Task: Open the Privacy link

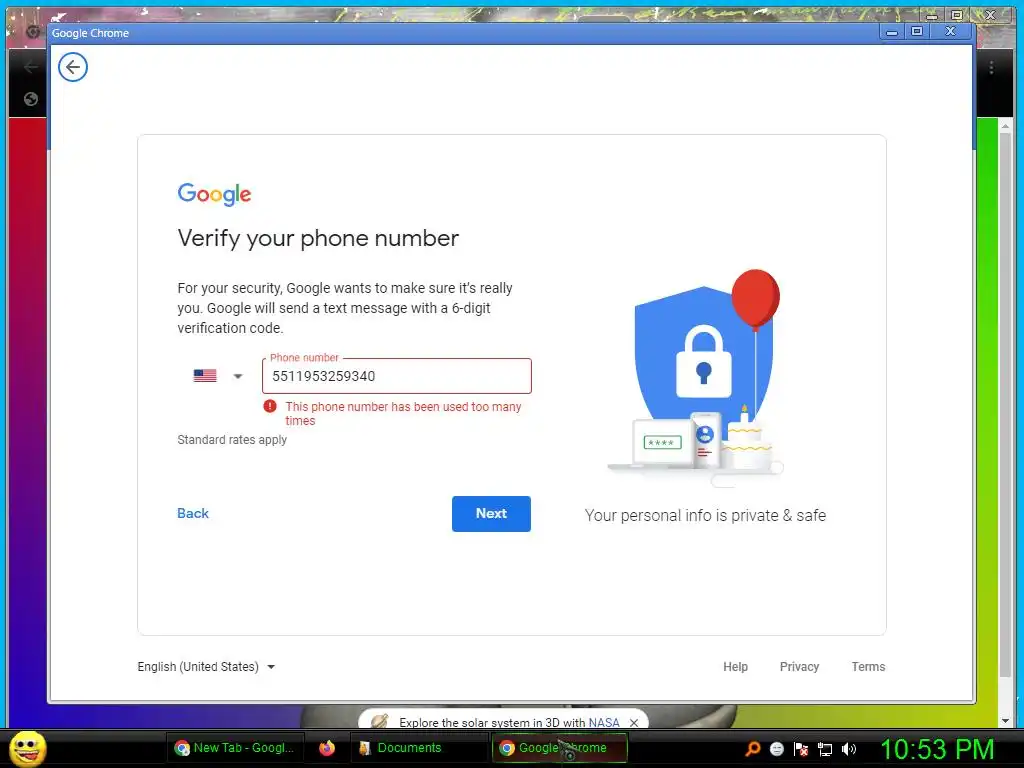Action: [x=799, y=667]
